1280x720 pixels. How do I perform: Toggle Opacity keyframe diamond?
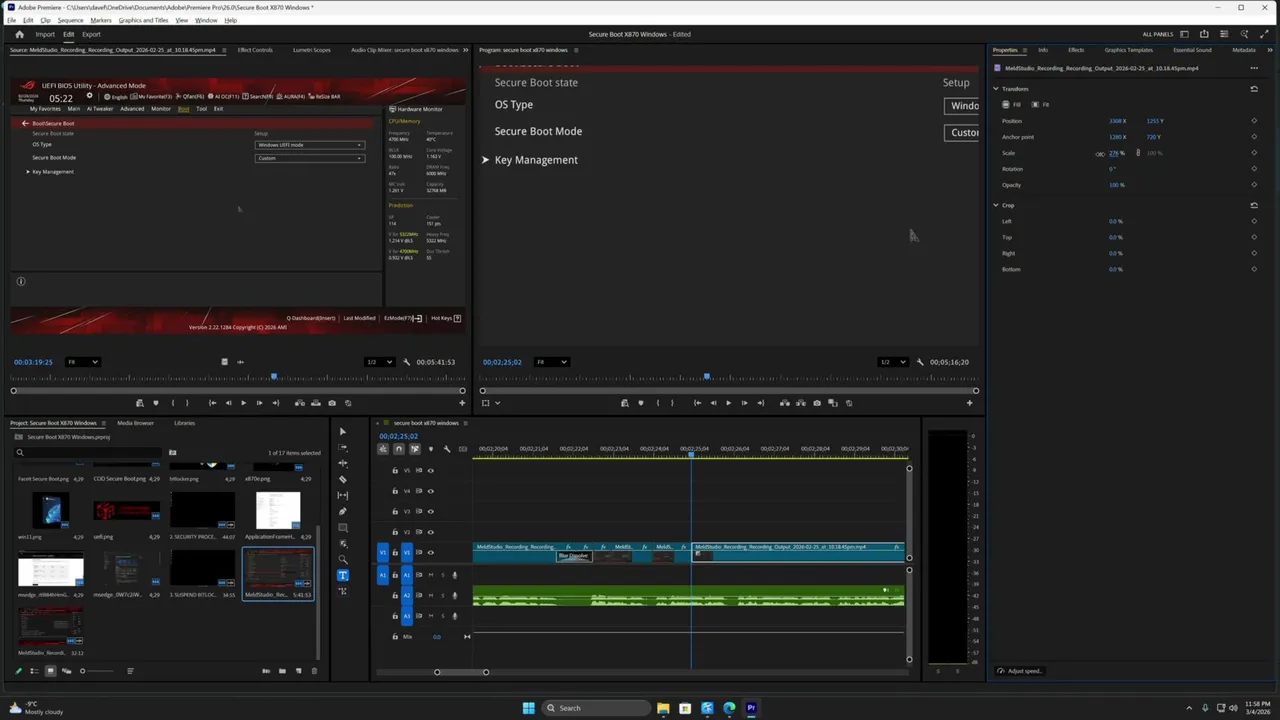click(1254, 185)
